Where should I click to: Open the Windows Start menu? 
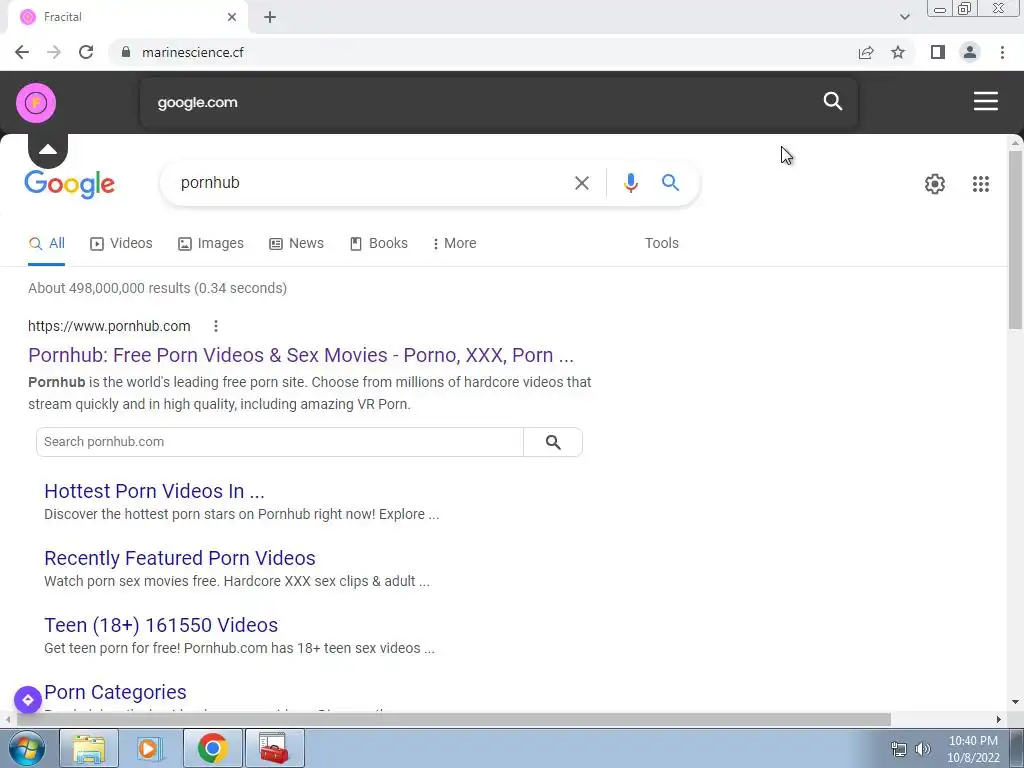tap(27, 748)
